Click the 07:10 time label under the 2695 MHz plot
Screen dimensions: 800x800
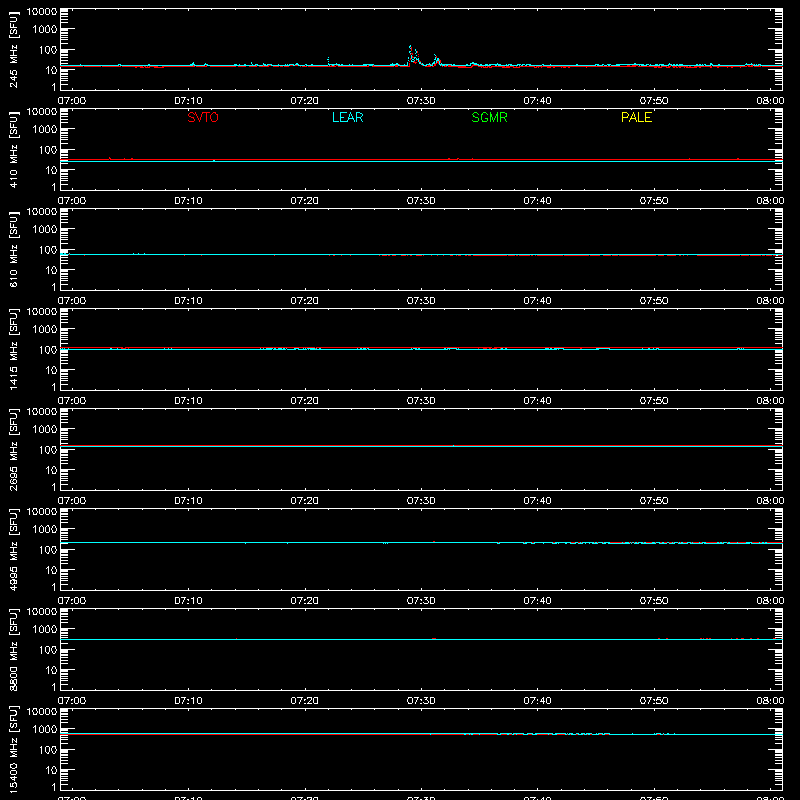[188, 501]
